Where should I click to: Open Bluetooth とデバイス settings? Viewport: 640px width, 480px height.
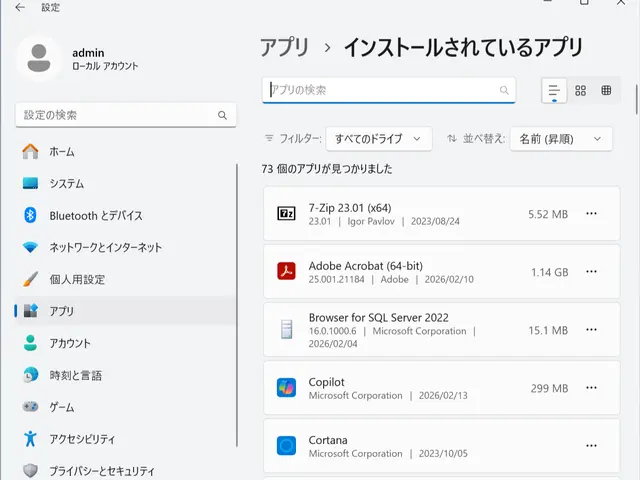coord(126,216)
